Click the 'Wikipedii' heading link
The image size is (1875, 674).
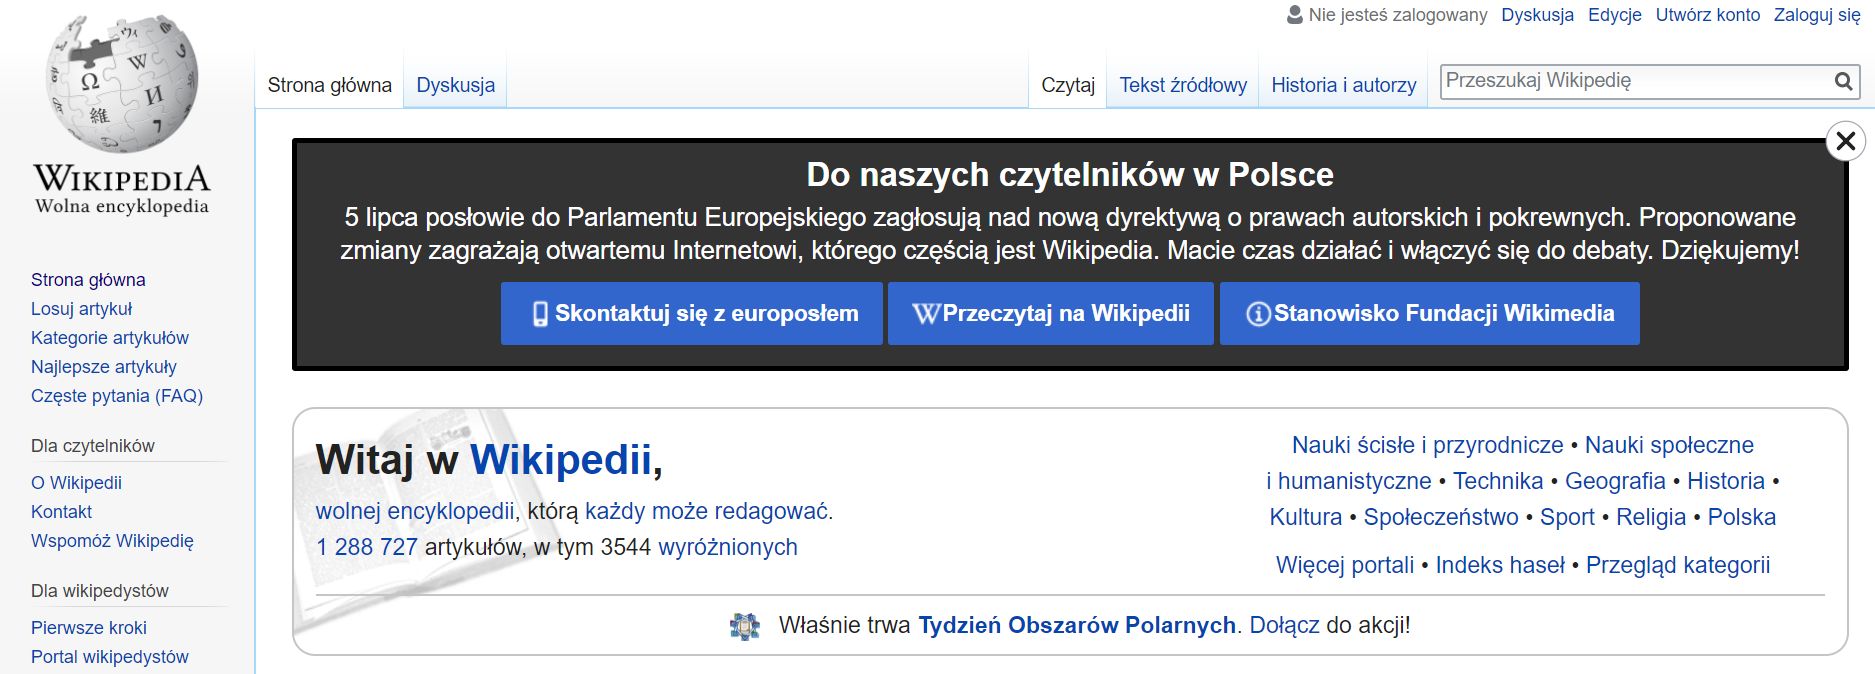pyautogui.click(x=561, y=460)
